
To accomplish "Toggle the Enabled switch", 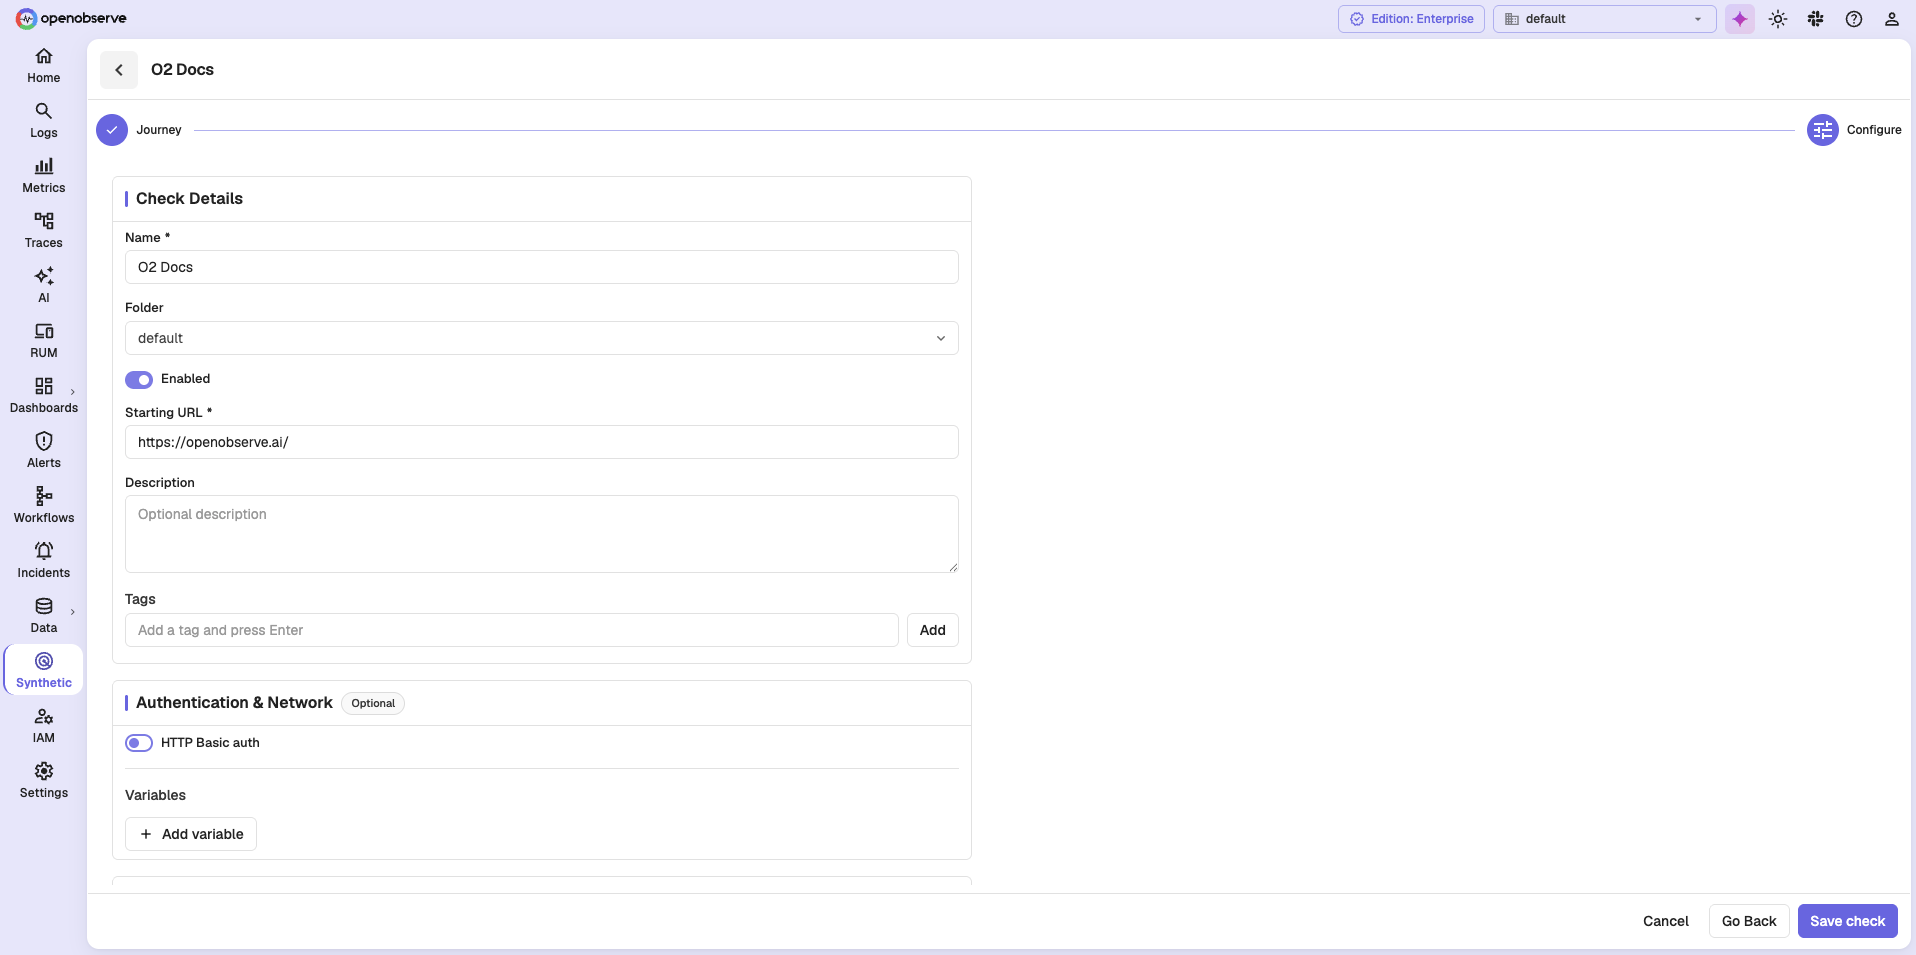I will pos(139,379).
